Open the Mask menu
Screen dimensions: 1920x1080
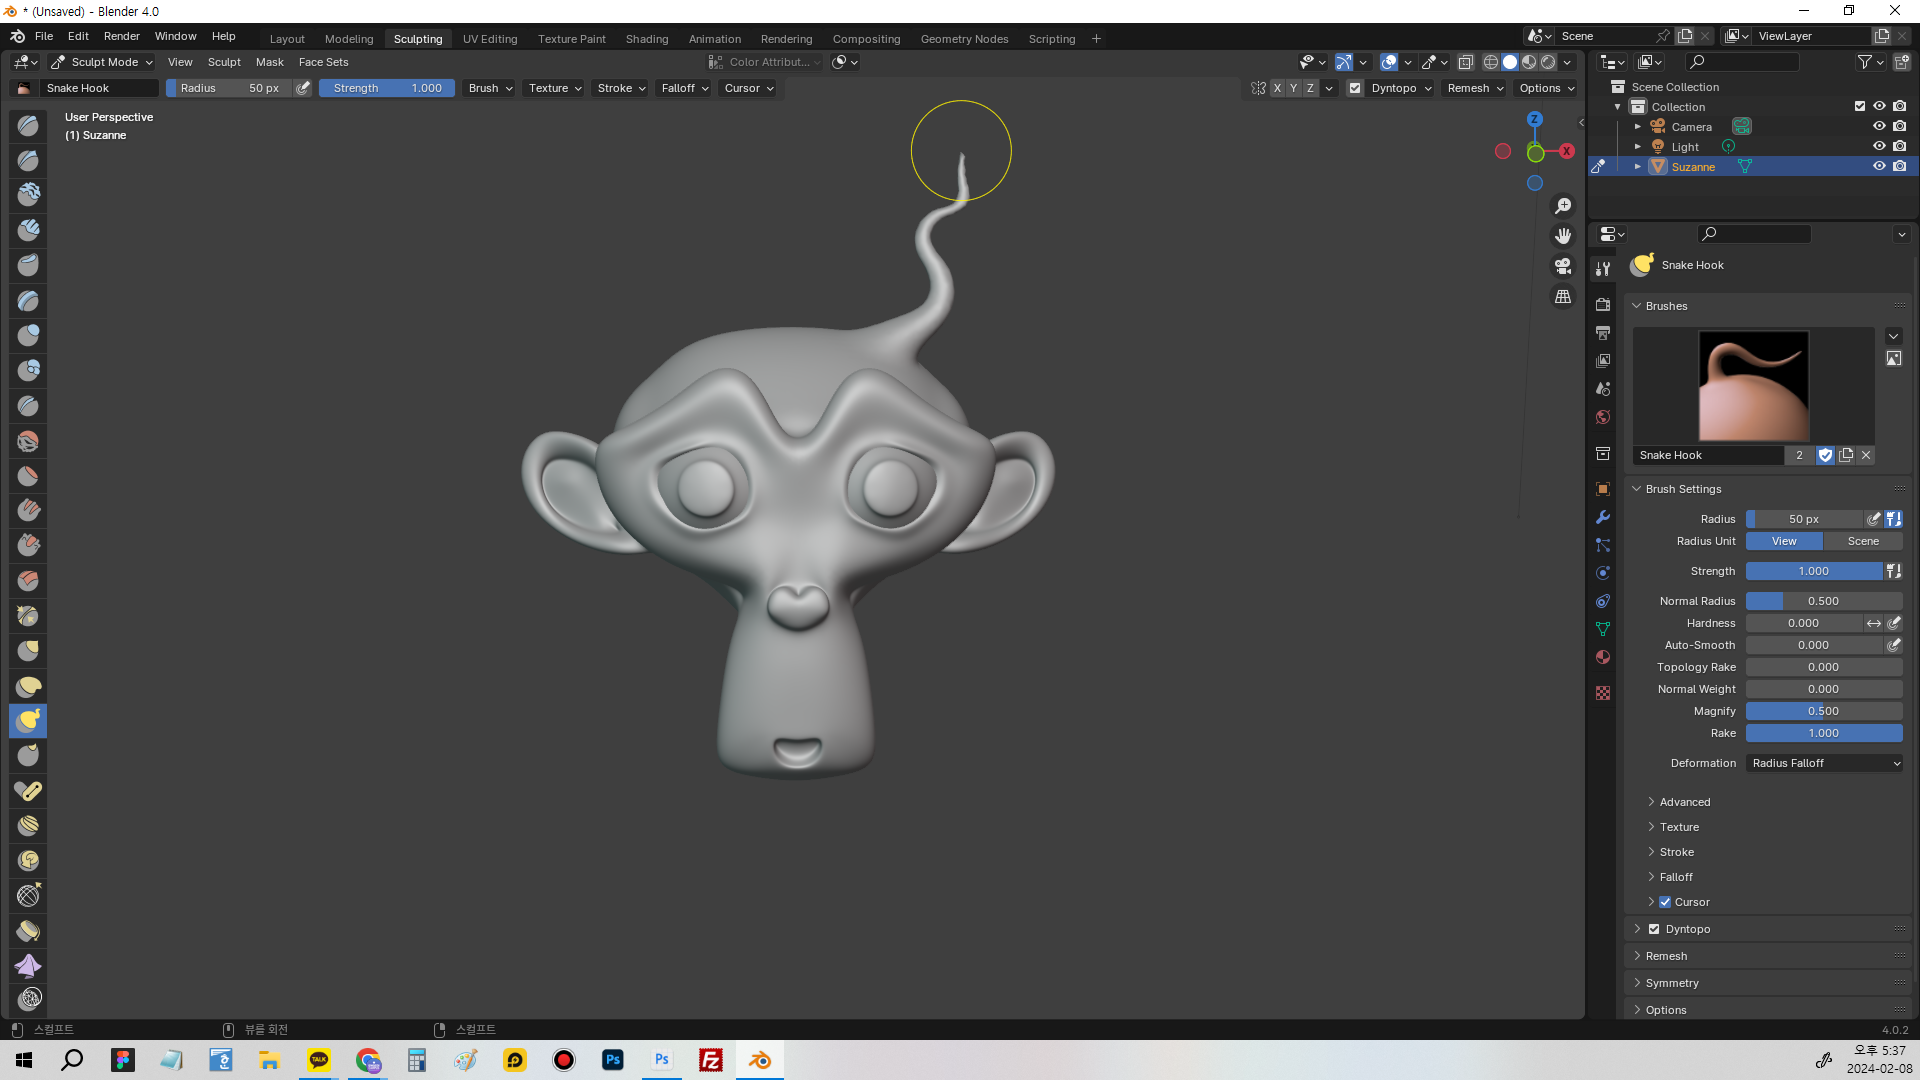click(270, 62)
